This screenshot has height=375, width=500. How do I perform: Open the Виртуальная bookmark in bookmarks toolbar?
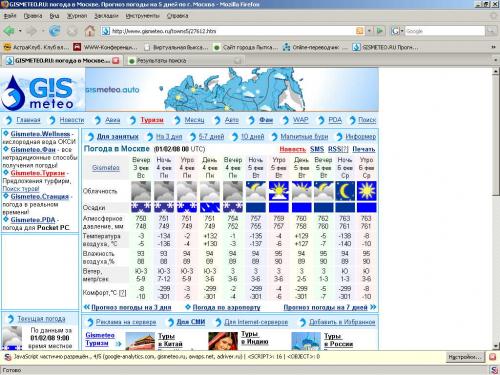coord(176,47)
